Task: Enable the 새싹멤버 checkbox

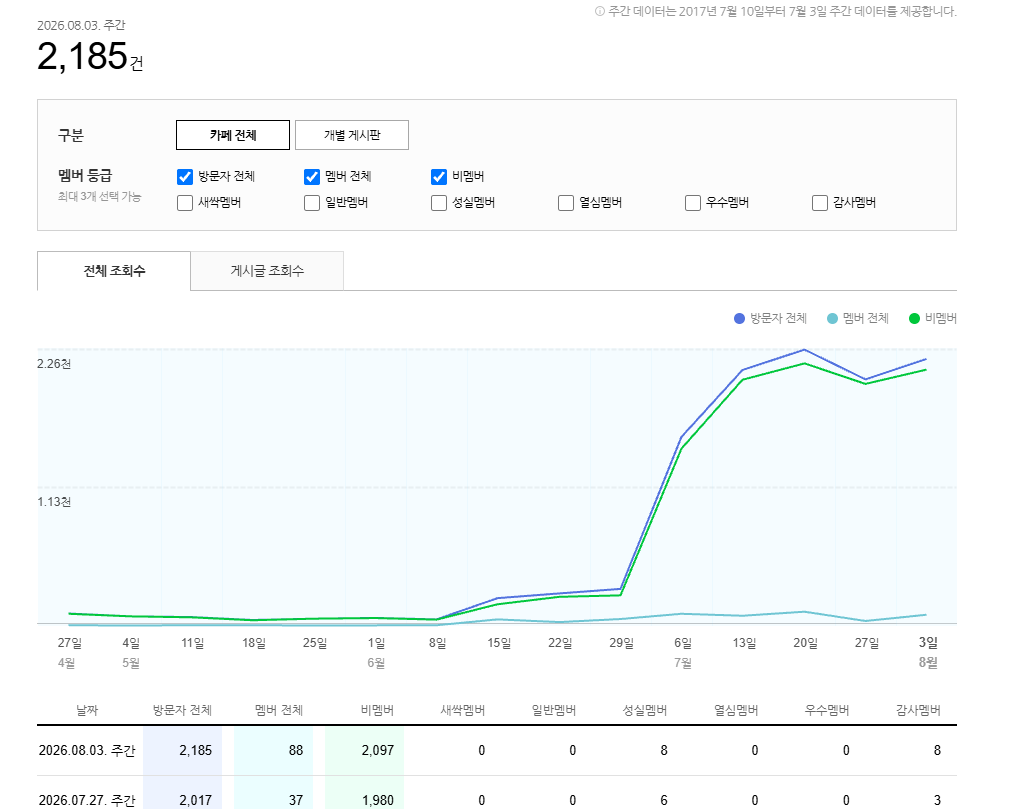Action: pyautogui.click(x=185, y=203)
